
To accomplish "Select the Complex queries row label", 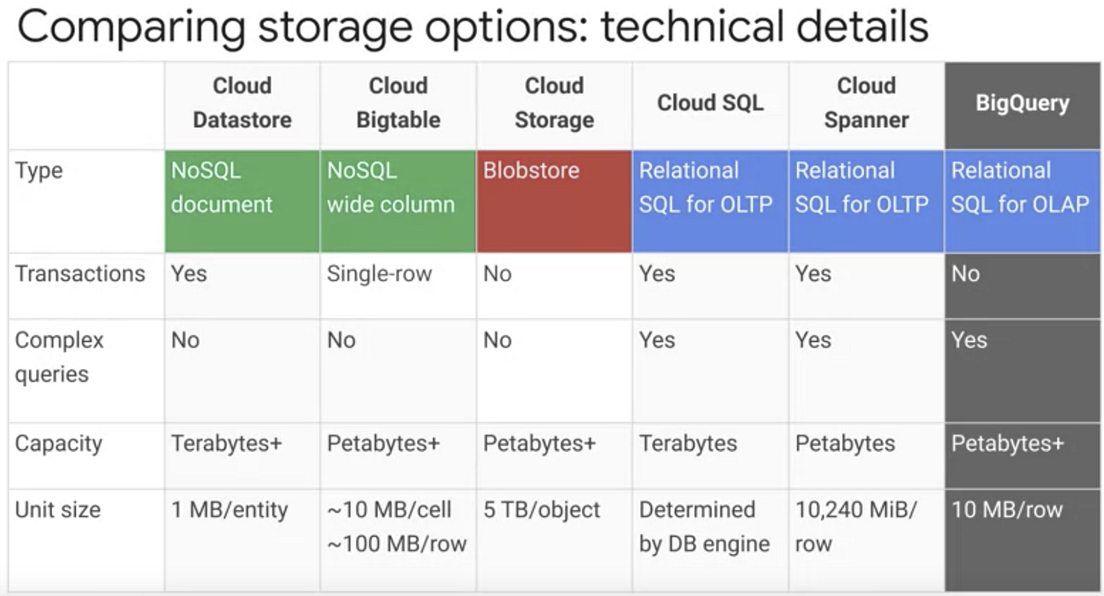I will click(59, 357).
